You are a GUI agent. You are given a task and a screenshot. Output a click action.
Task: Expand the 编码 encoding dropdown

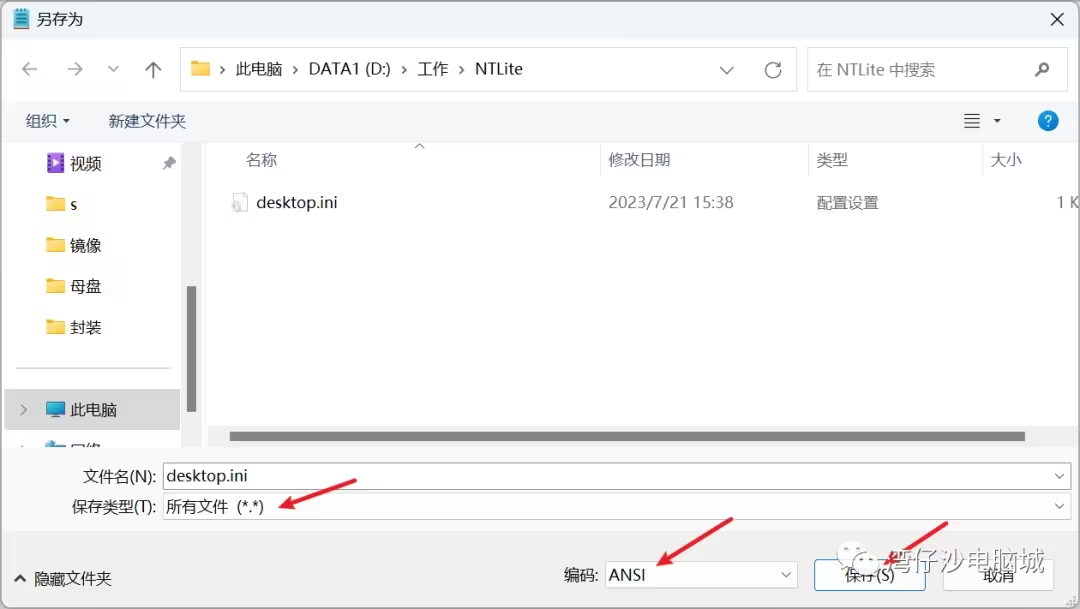coord(787,575)
